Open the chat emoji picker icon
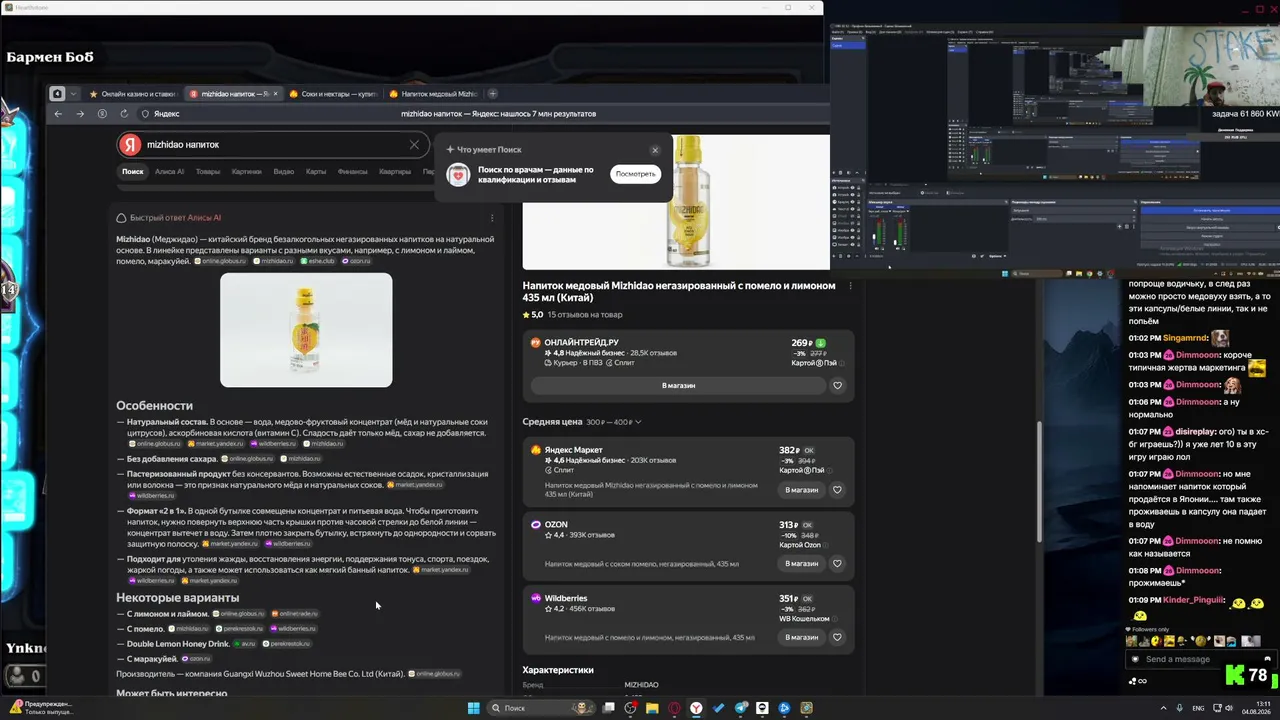The height and width of the screenshot is (720, 1280). click(1267, 659)
